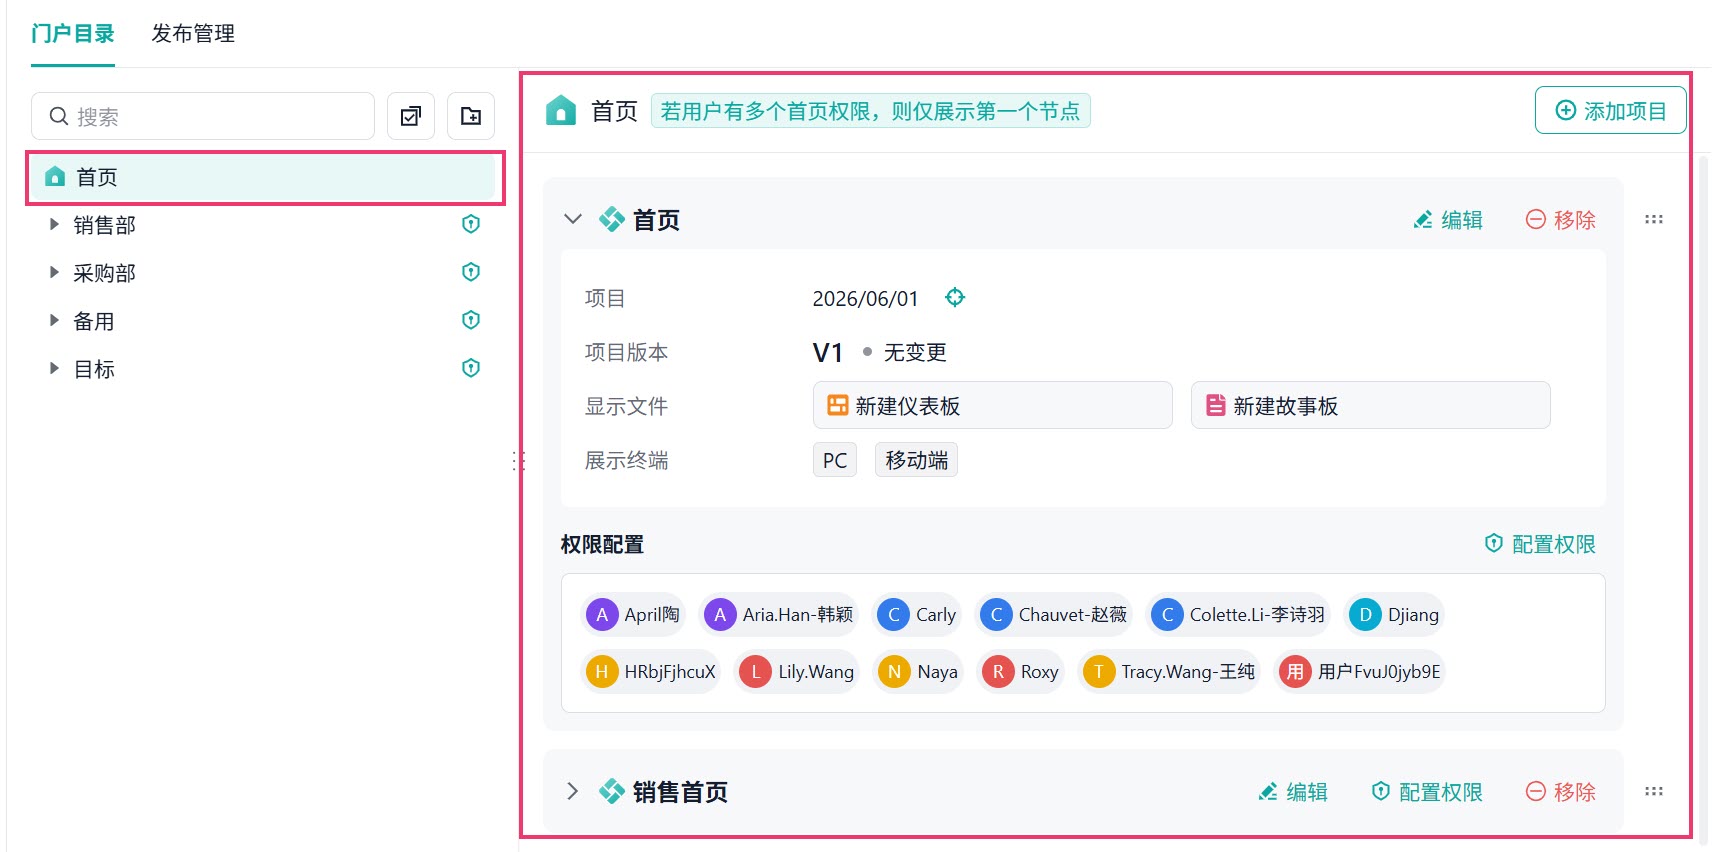1720x852 pixels.
Task: Click the Carly user chip
Action: click(917, 614)
